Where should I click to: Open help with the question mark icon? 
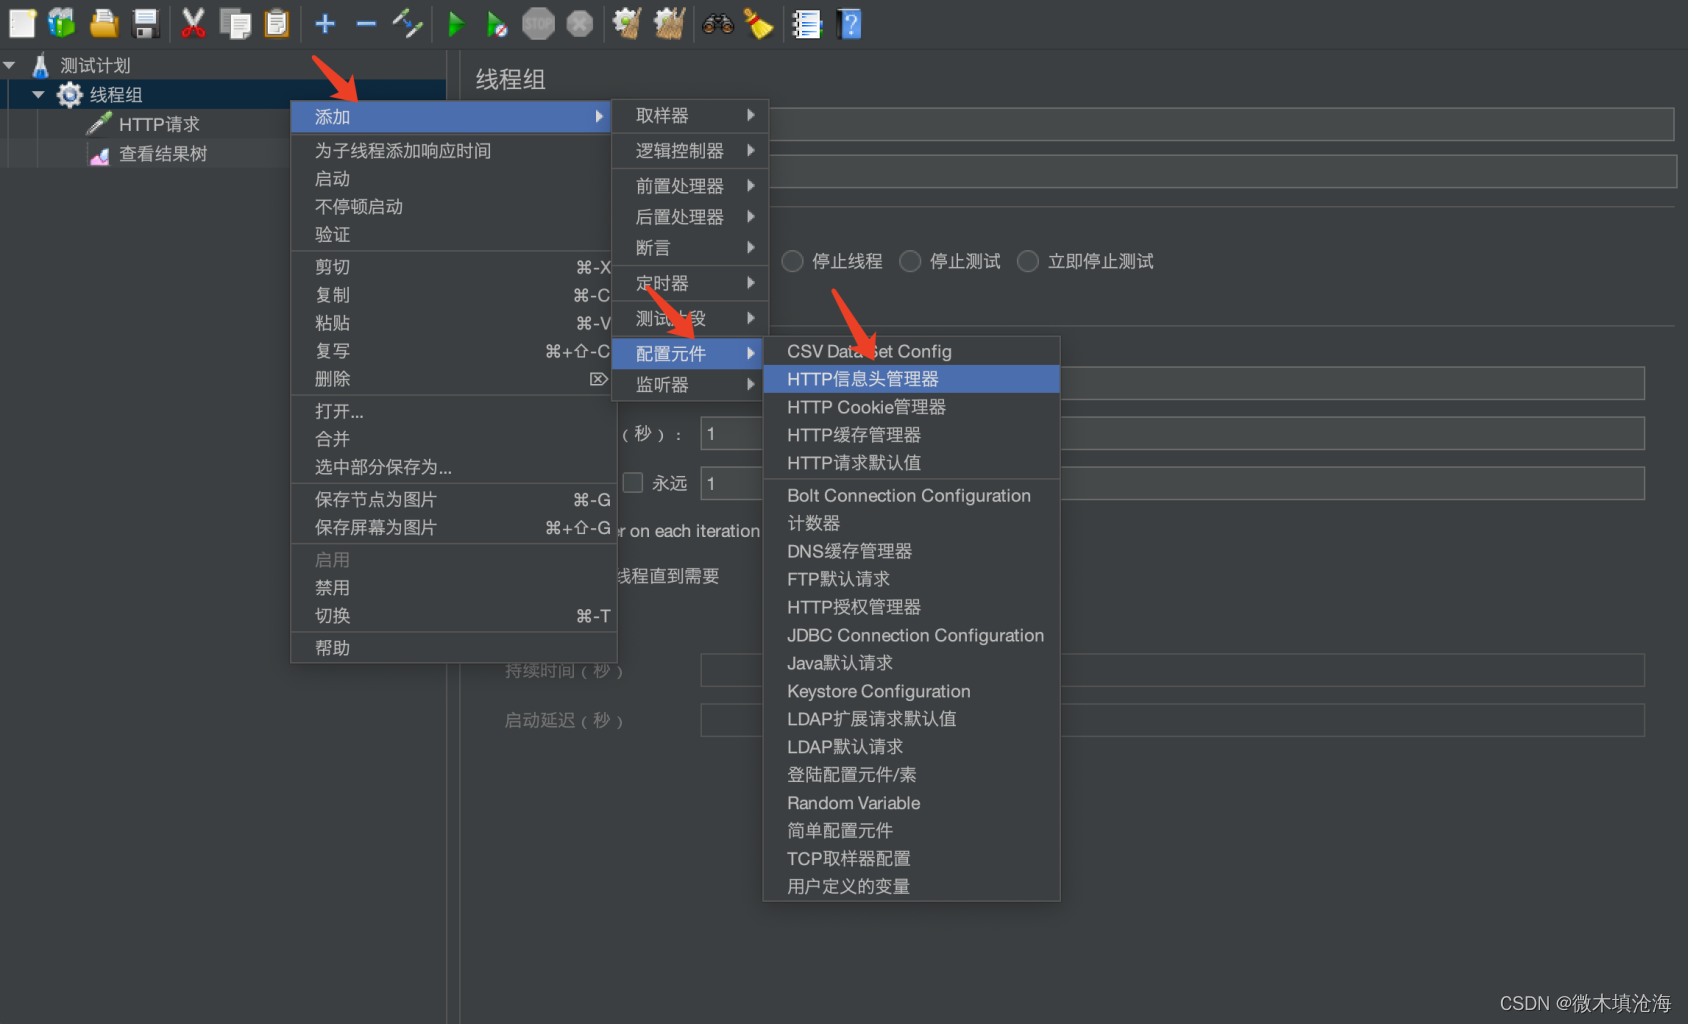click(849, 23)
